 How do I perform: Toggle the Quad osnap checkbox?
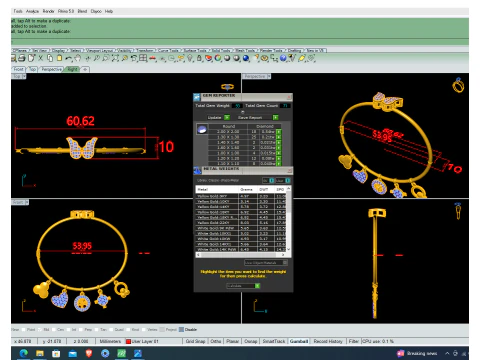click(x=111, y=330)
